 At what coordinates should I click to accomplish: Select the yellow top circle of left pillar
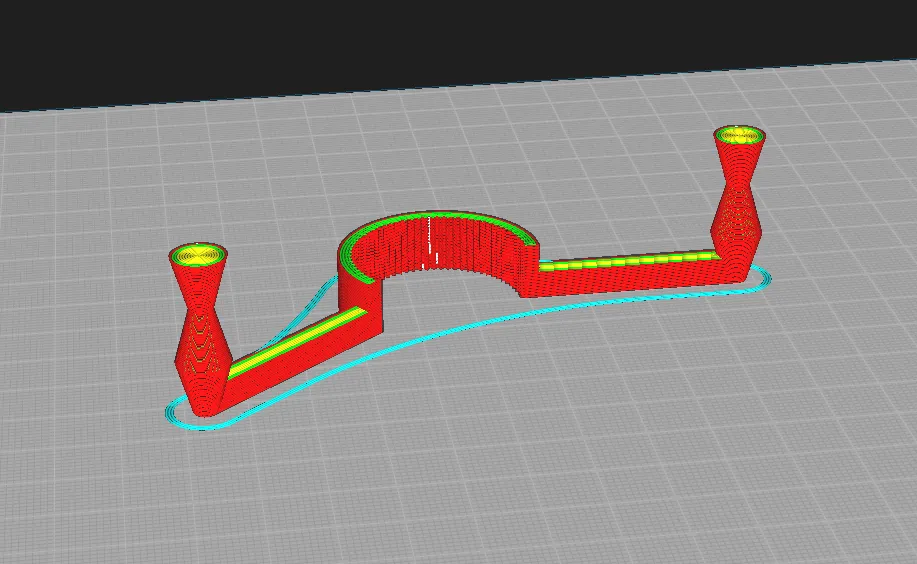[199, 254]
